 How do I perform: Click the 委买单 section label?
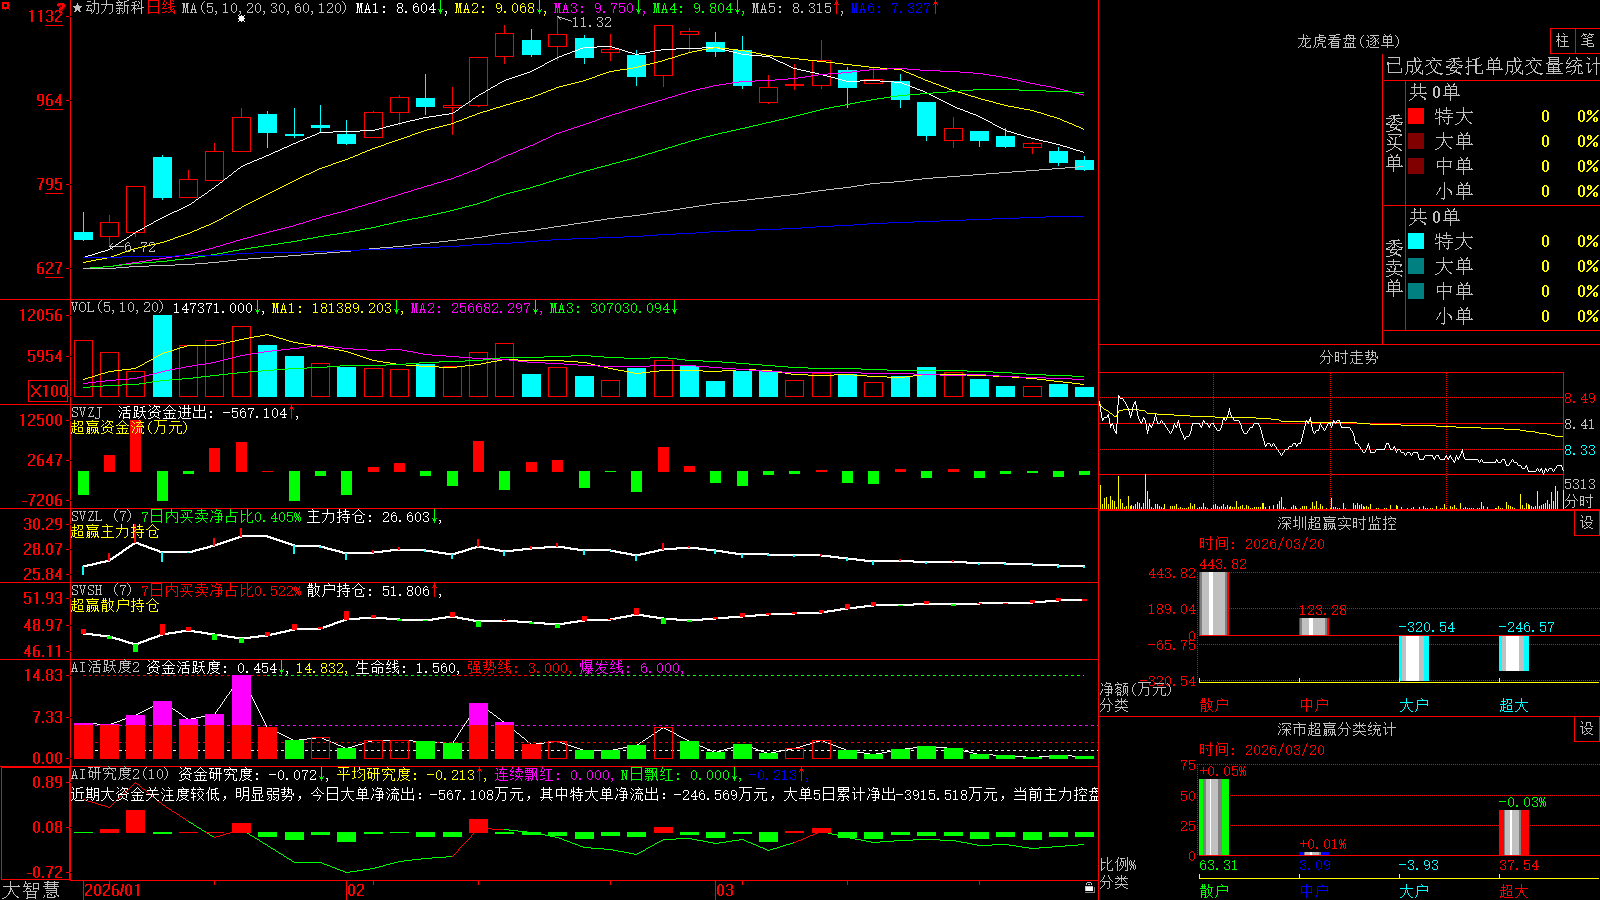[x=1394, y=143]
